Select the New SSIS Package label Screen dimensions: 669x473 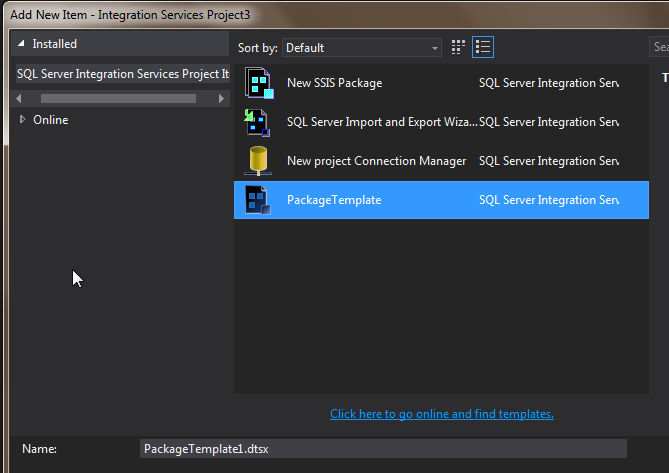tap(334, 83)
